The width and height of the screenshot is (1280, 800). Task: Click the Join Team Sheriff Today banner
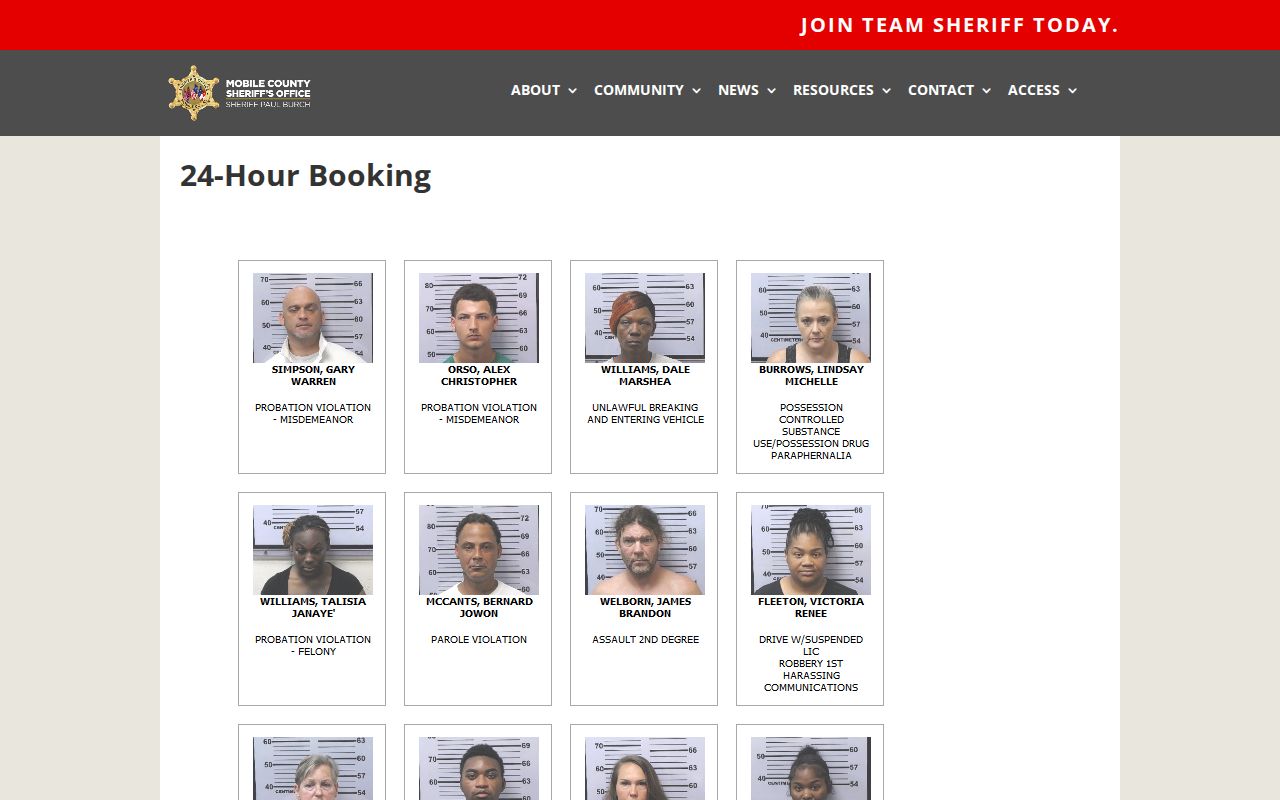tap(959, 25)
